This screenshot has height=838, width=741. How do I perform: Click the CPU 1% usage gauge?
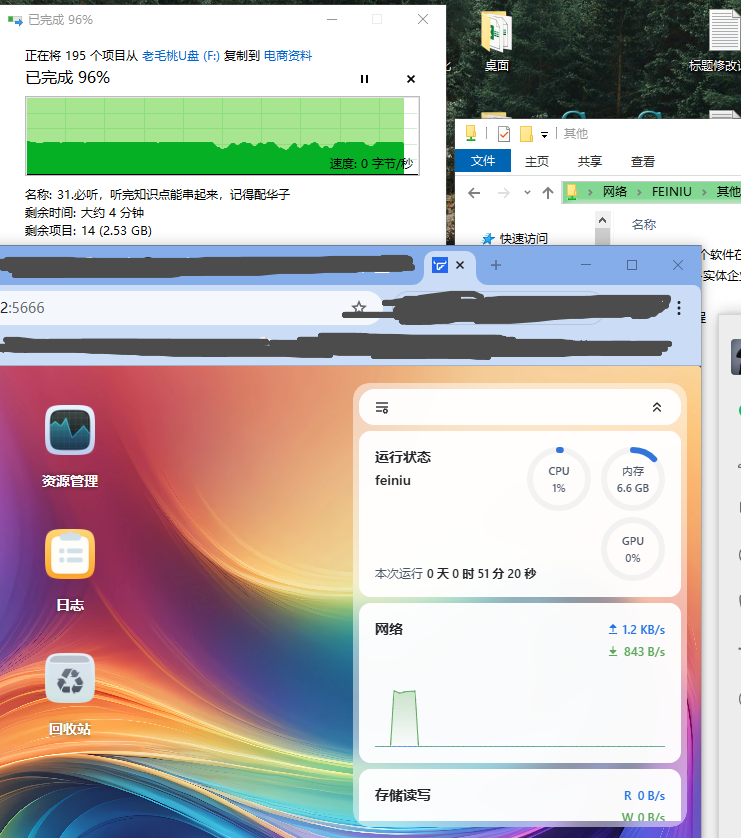point(559,479)
